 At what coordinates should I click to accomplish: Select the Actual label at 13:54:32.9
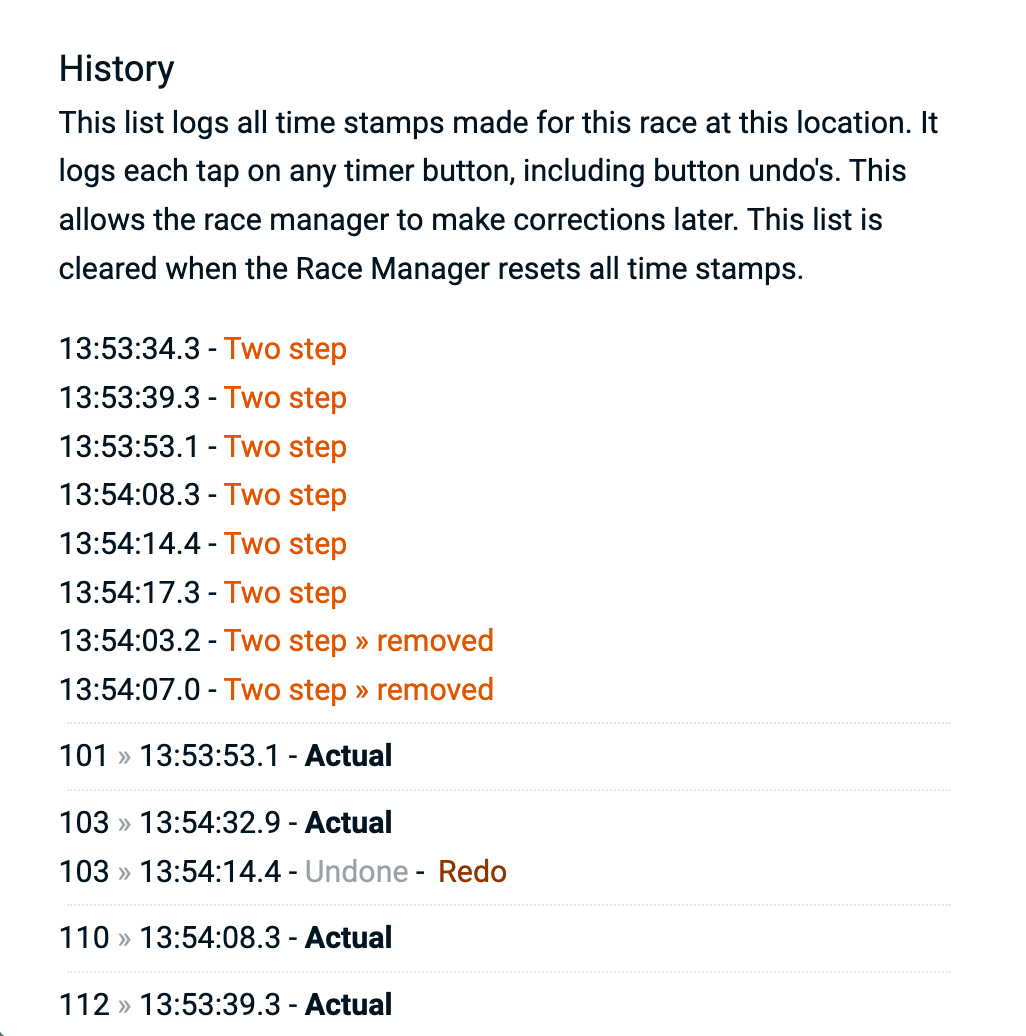[348, 823]
